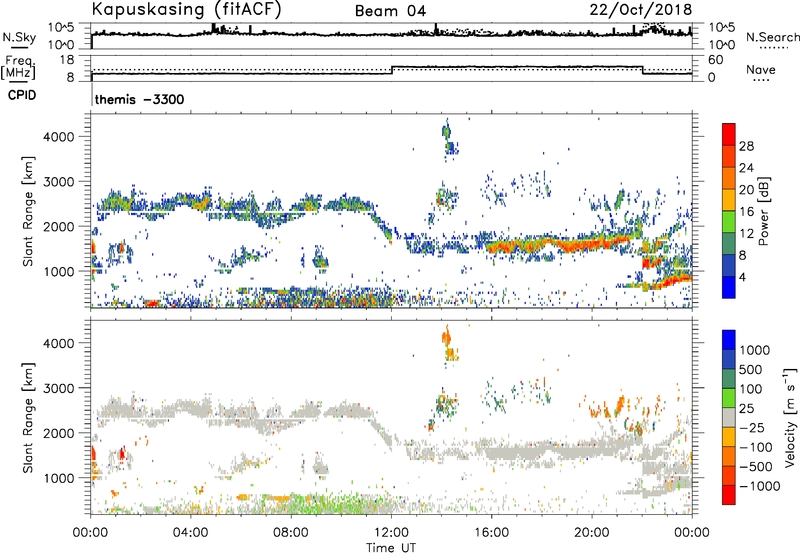This screenshot has height=554, width=800.
Task: Click the 'themis -3300' CPID text
Action: (x=139, y=99)
